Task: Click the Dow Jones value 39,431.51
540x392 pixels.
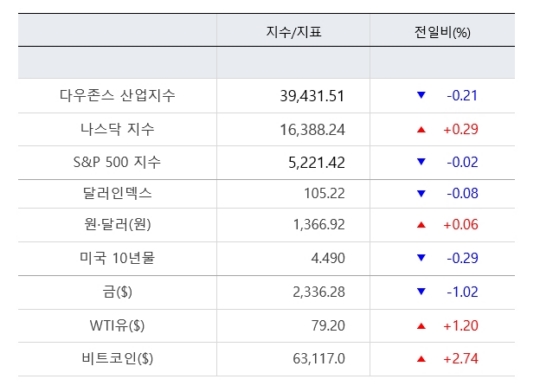Action: pos(312,96)
